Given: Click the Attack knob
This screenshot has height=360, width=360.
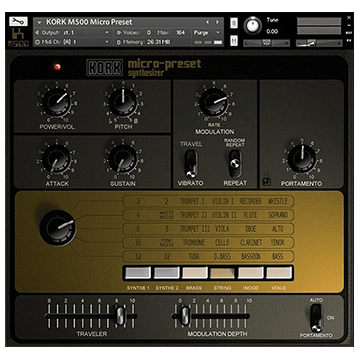Looking at the screenshot, I should tap(57, 159).
